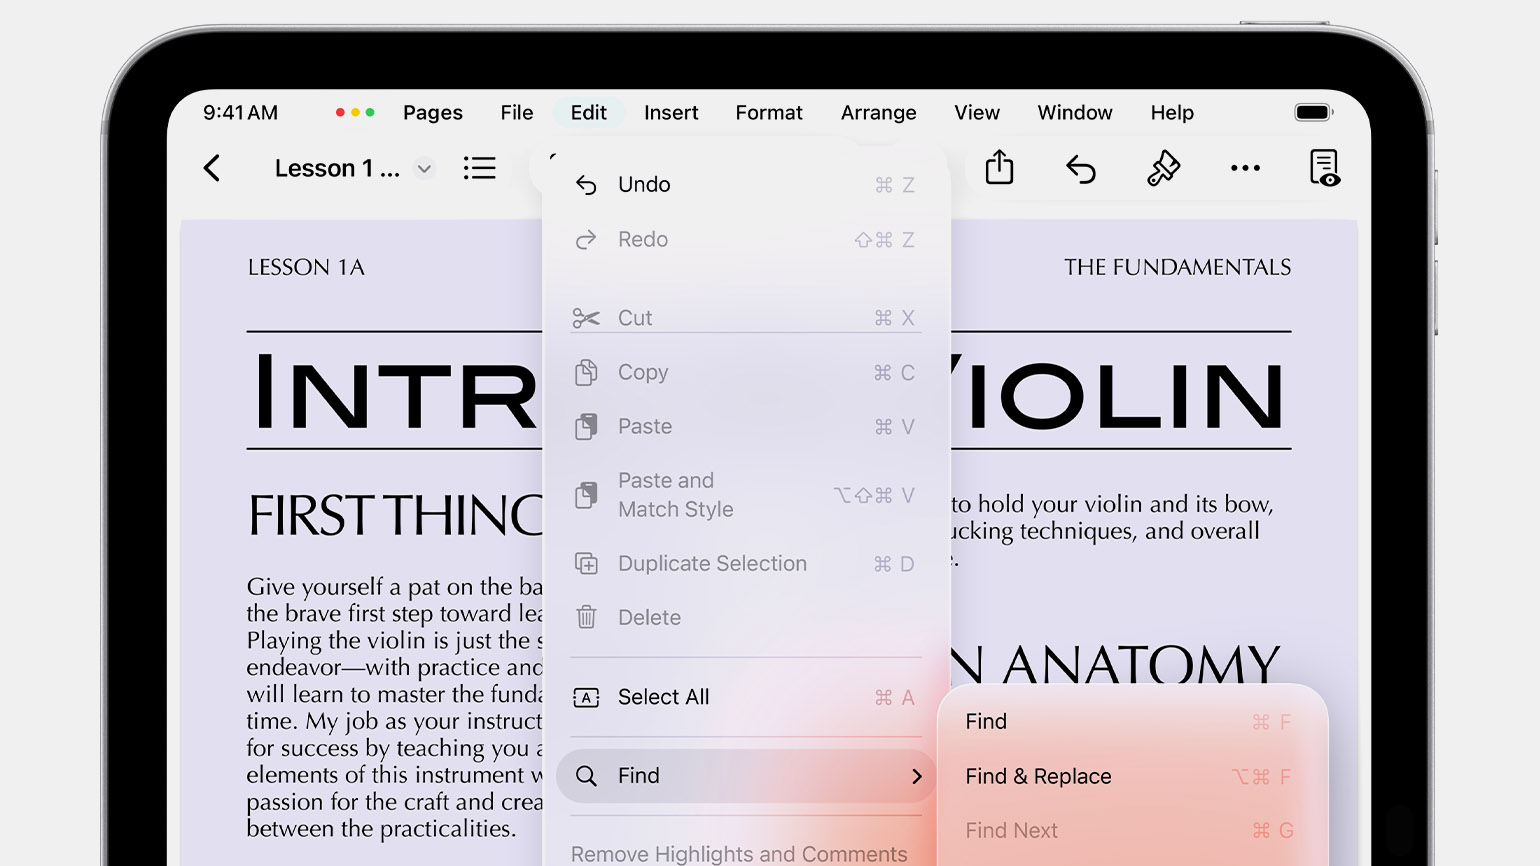Click the LESSON 1A header text

pos(306,267)
